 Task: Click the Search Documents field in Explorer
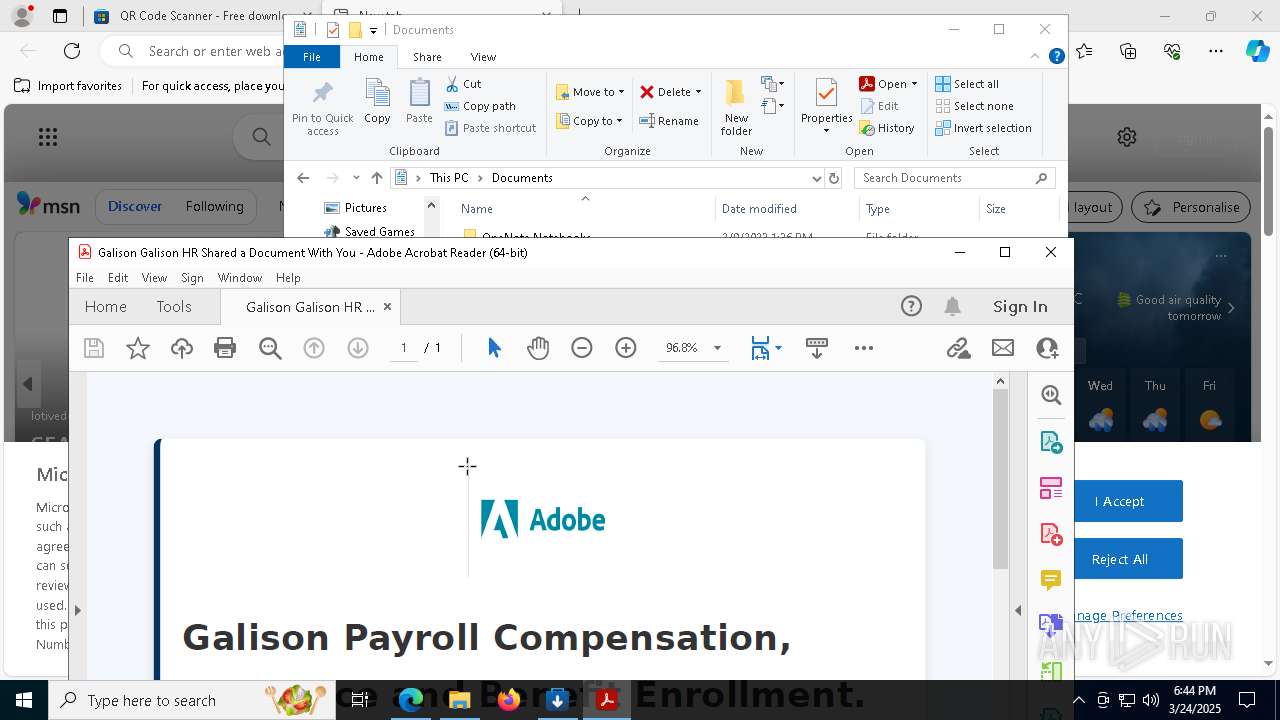[x=955, y=178]
